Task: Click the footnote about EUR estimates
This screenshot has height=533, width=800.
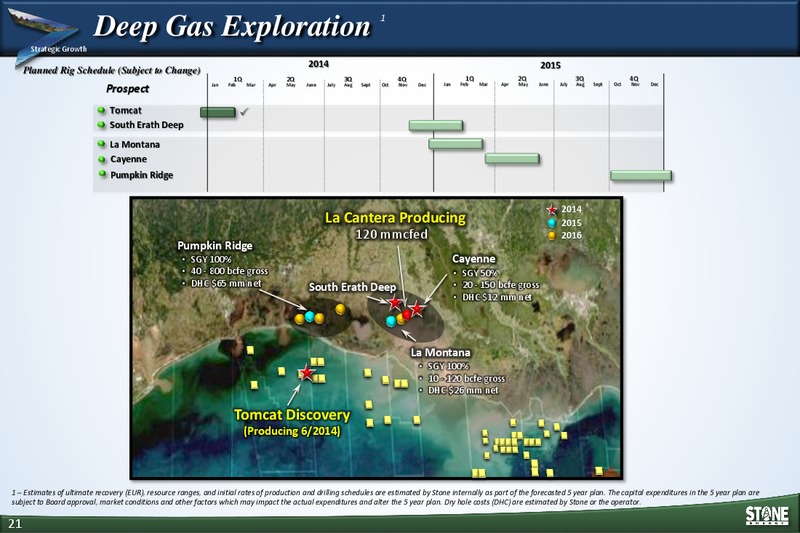Action: tap(385, 497)
